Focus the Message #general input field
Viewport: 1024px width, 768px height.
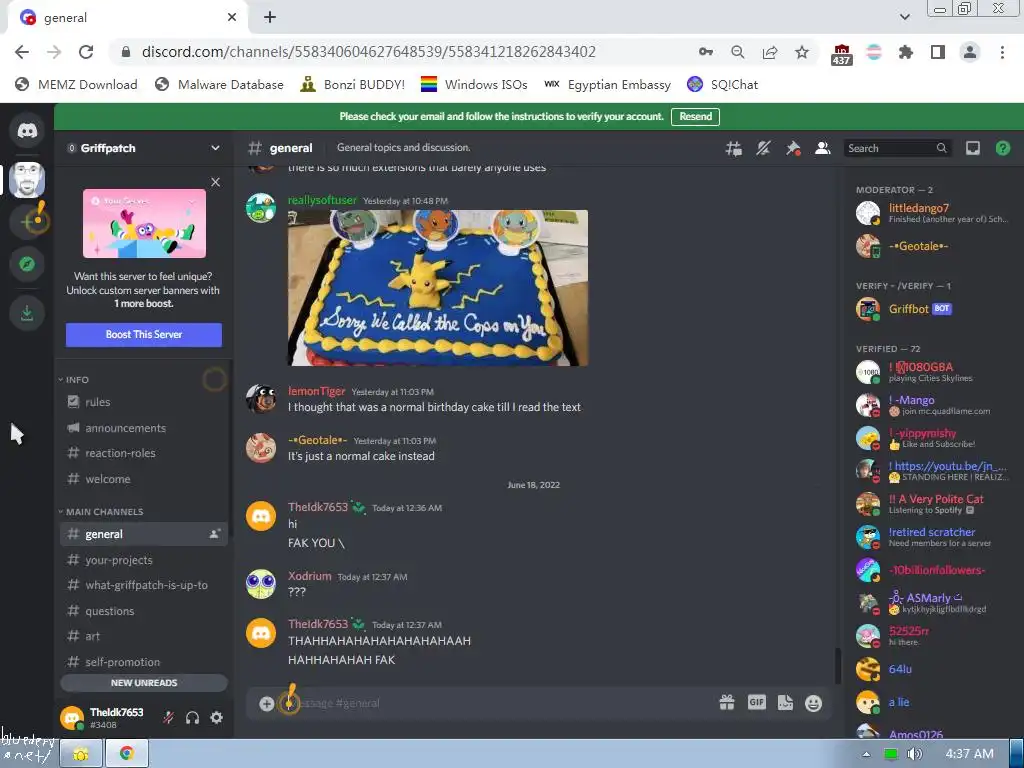[496, 703]
